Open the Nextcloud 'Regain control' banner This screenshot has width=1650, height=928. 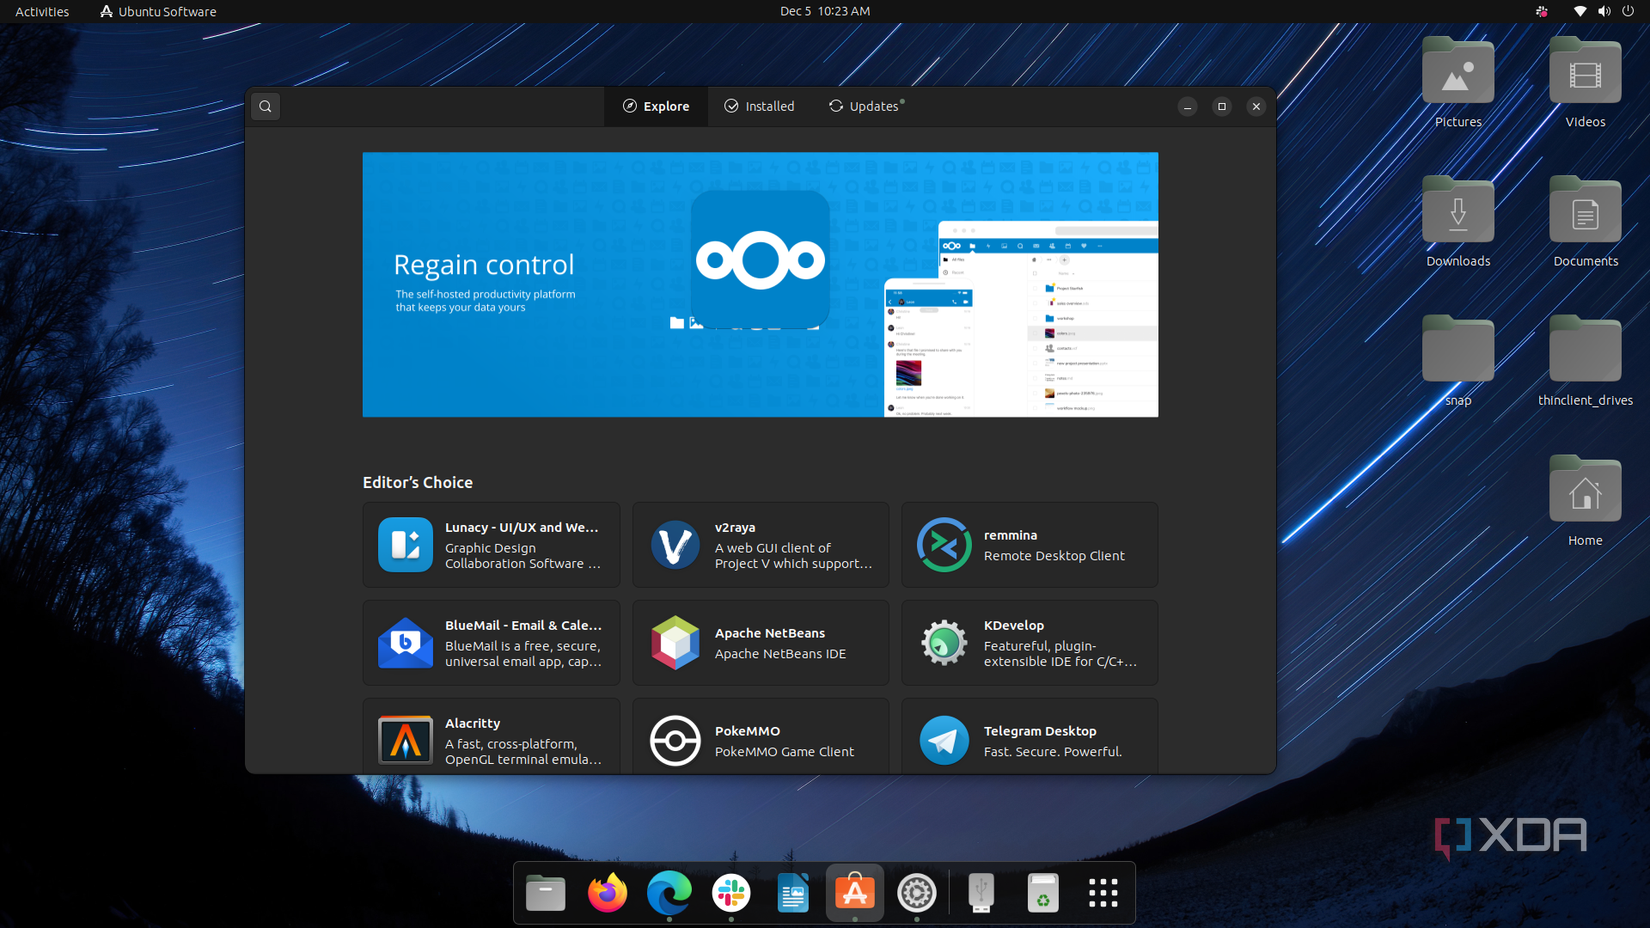[760, 284]
